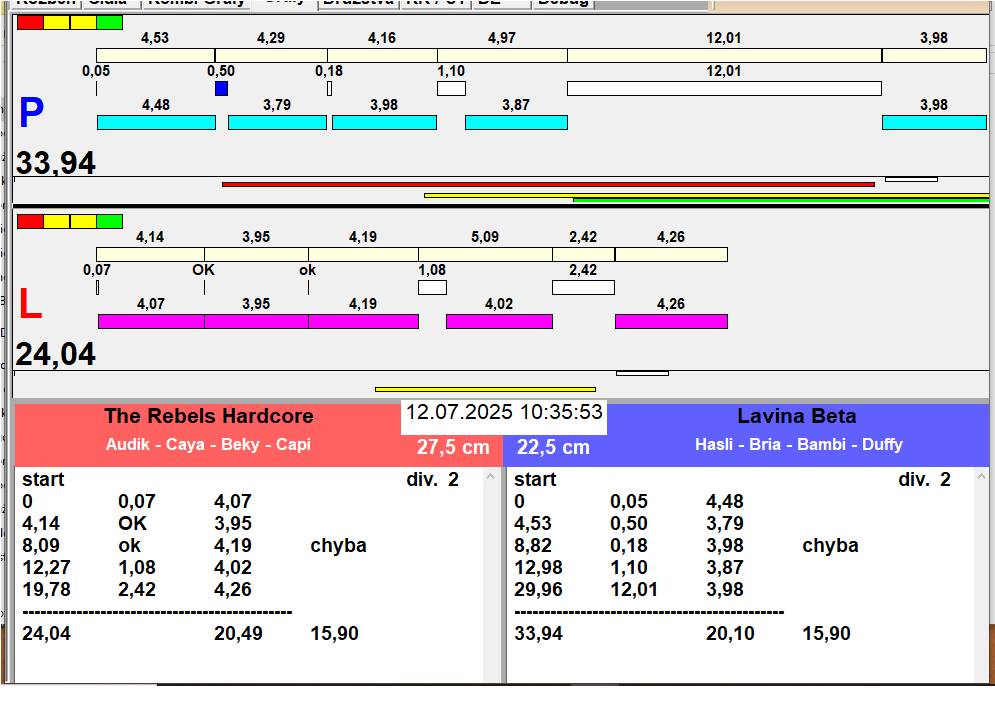Click the long dark red bar under 33,94
995x701 pixels.
(547, 184)
